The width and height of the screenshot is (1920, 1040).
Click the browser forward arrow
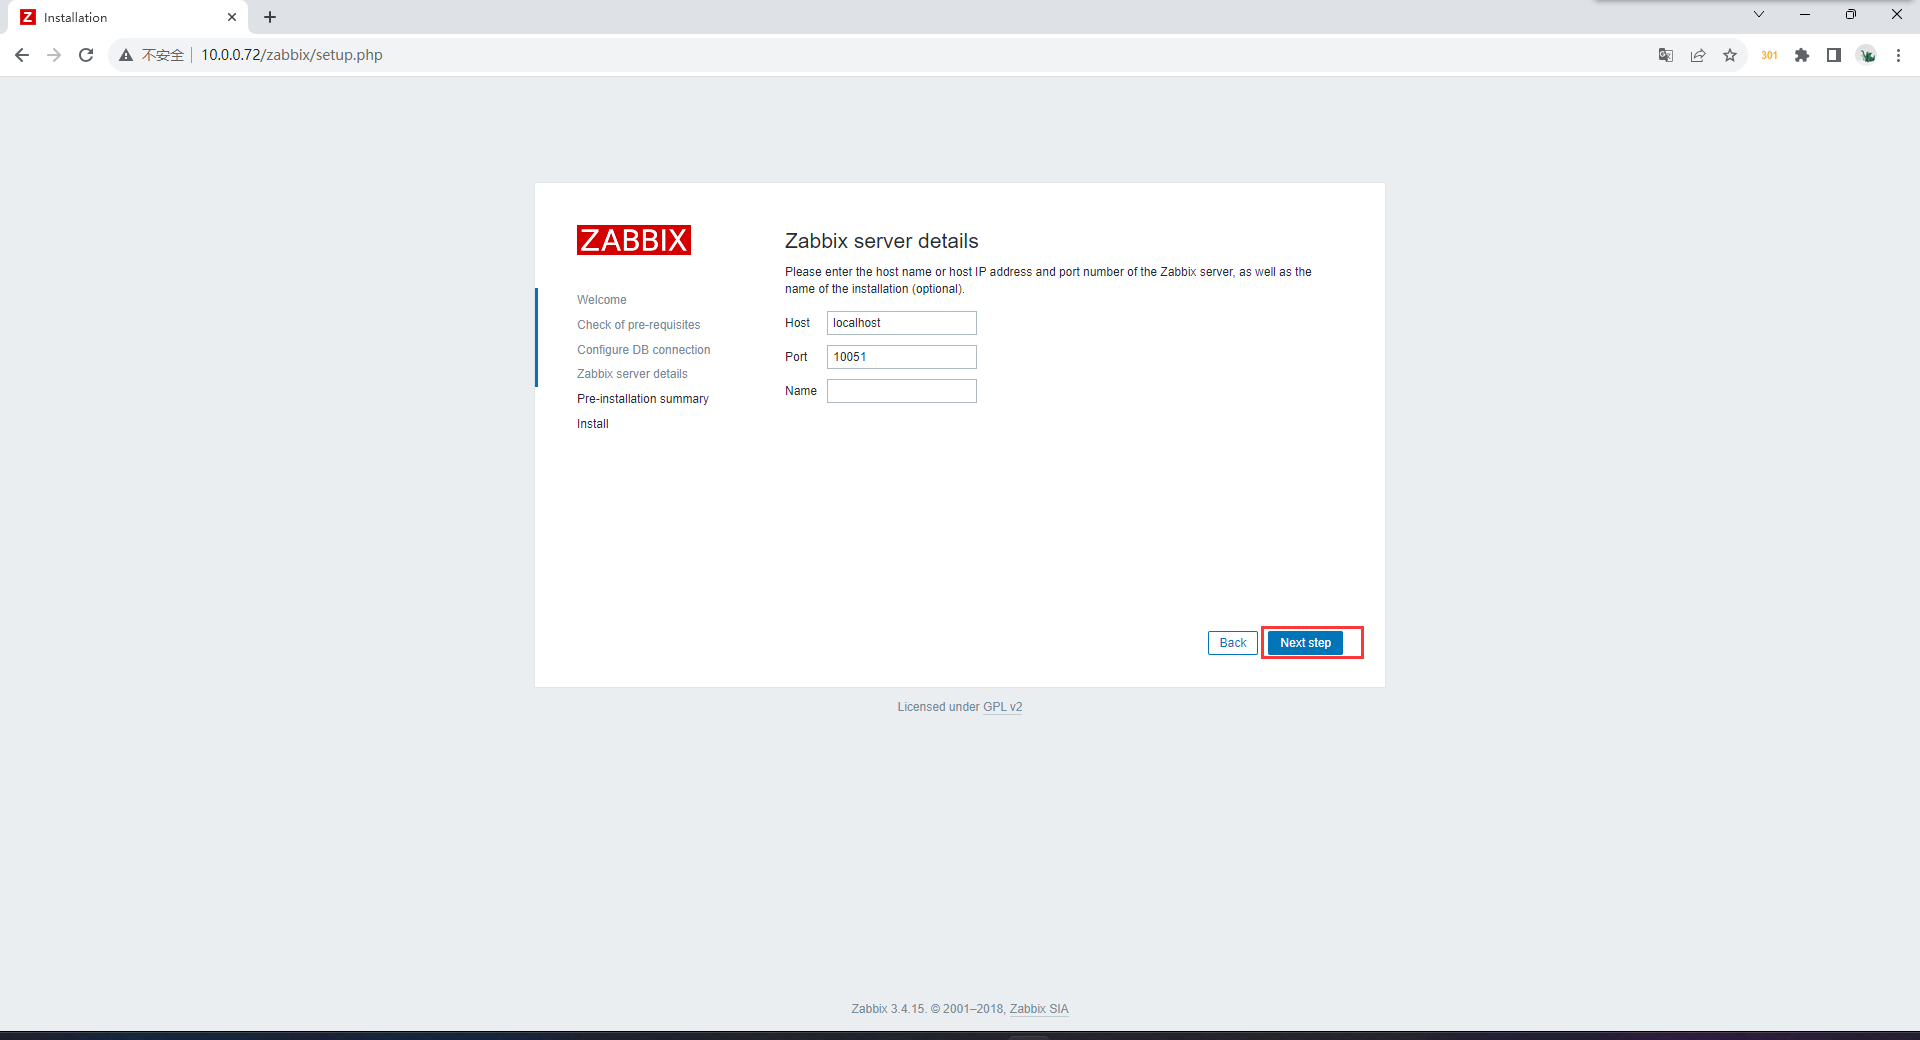(54, 55)
